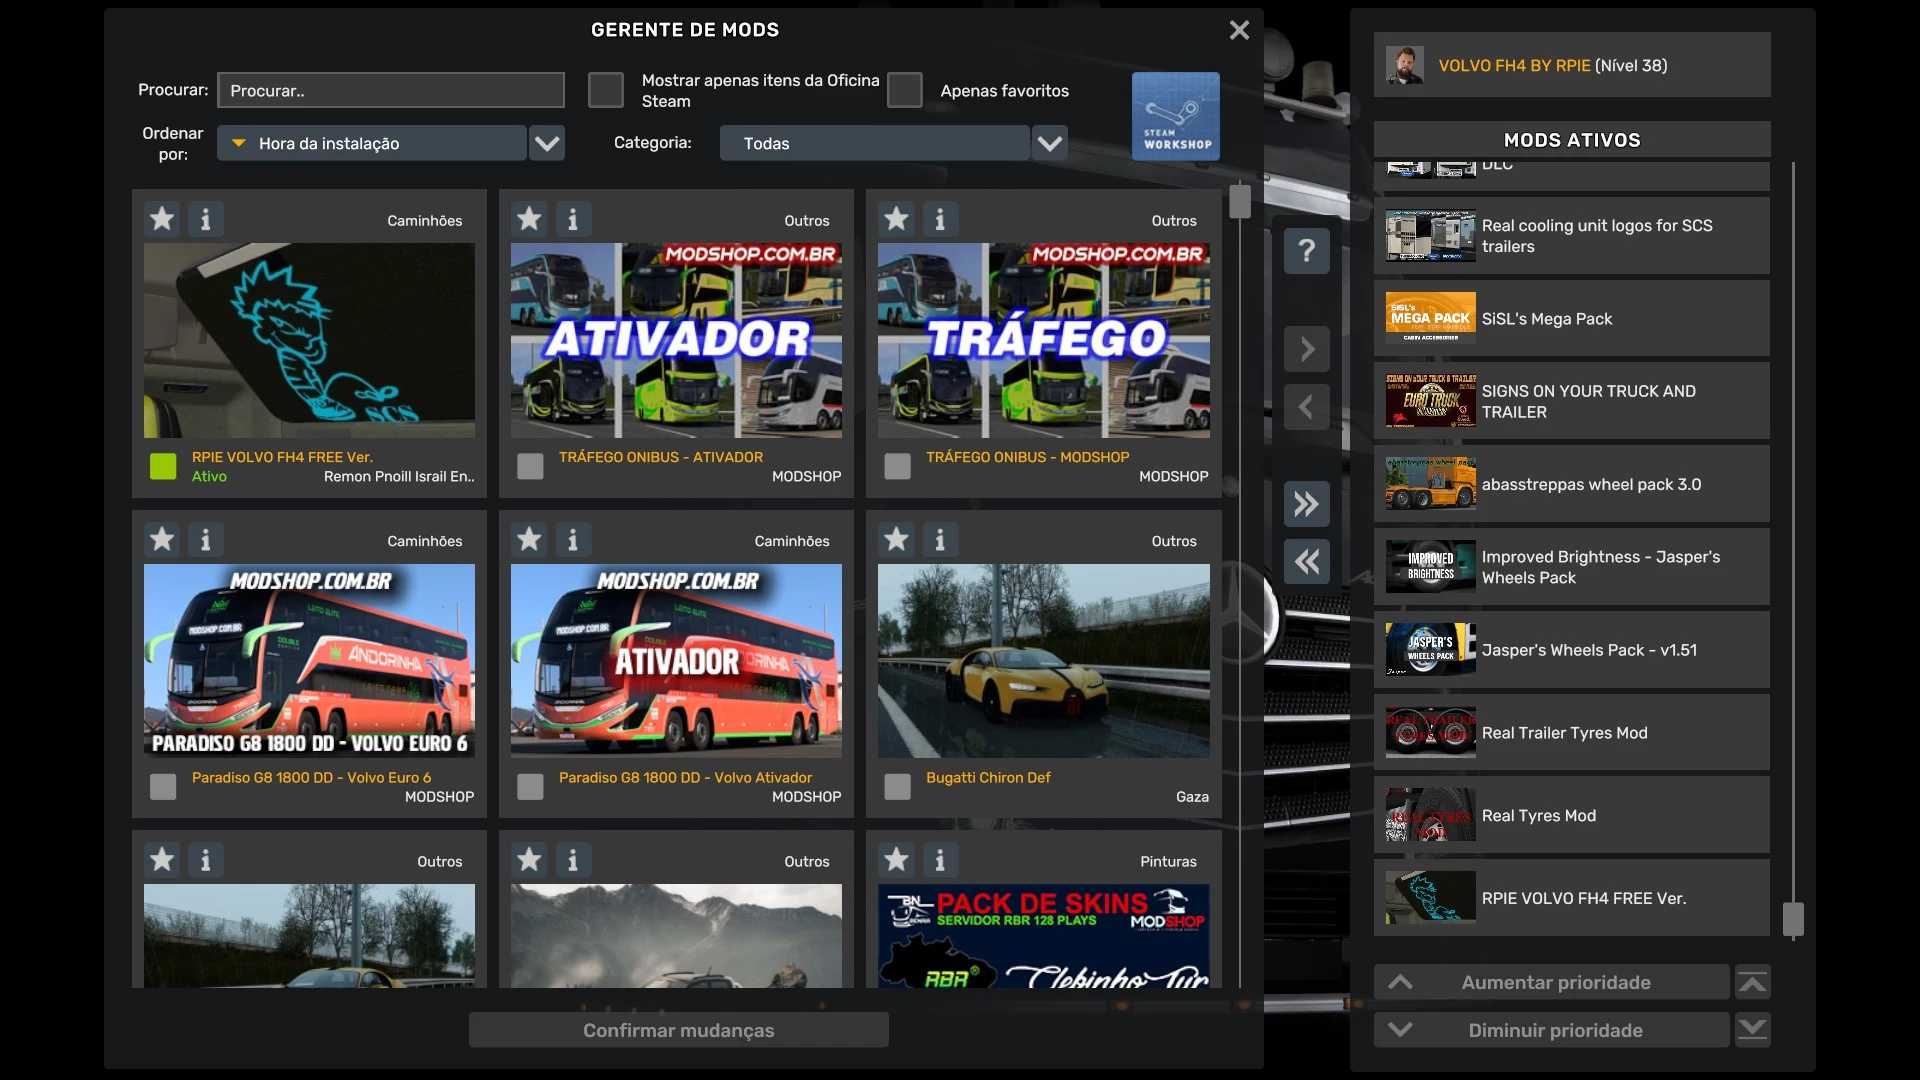Open the ATIVADOR bus thumbnail

tap(676, 340)
